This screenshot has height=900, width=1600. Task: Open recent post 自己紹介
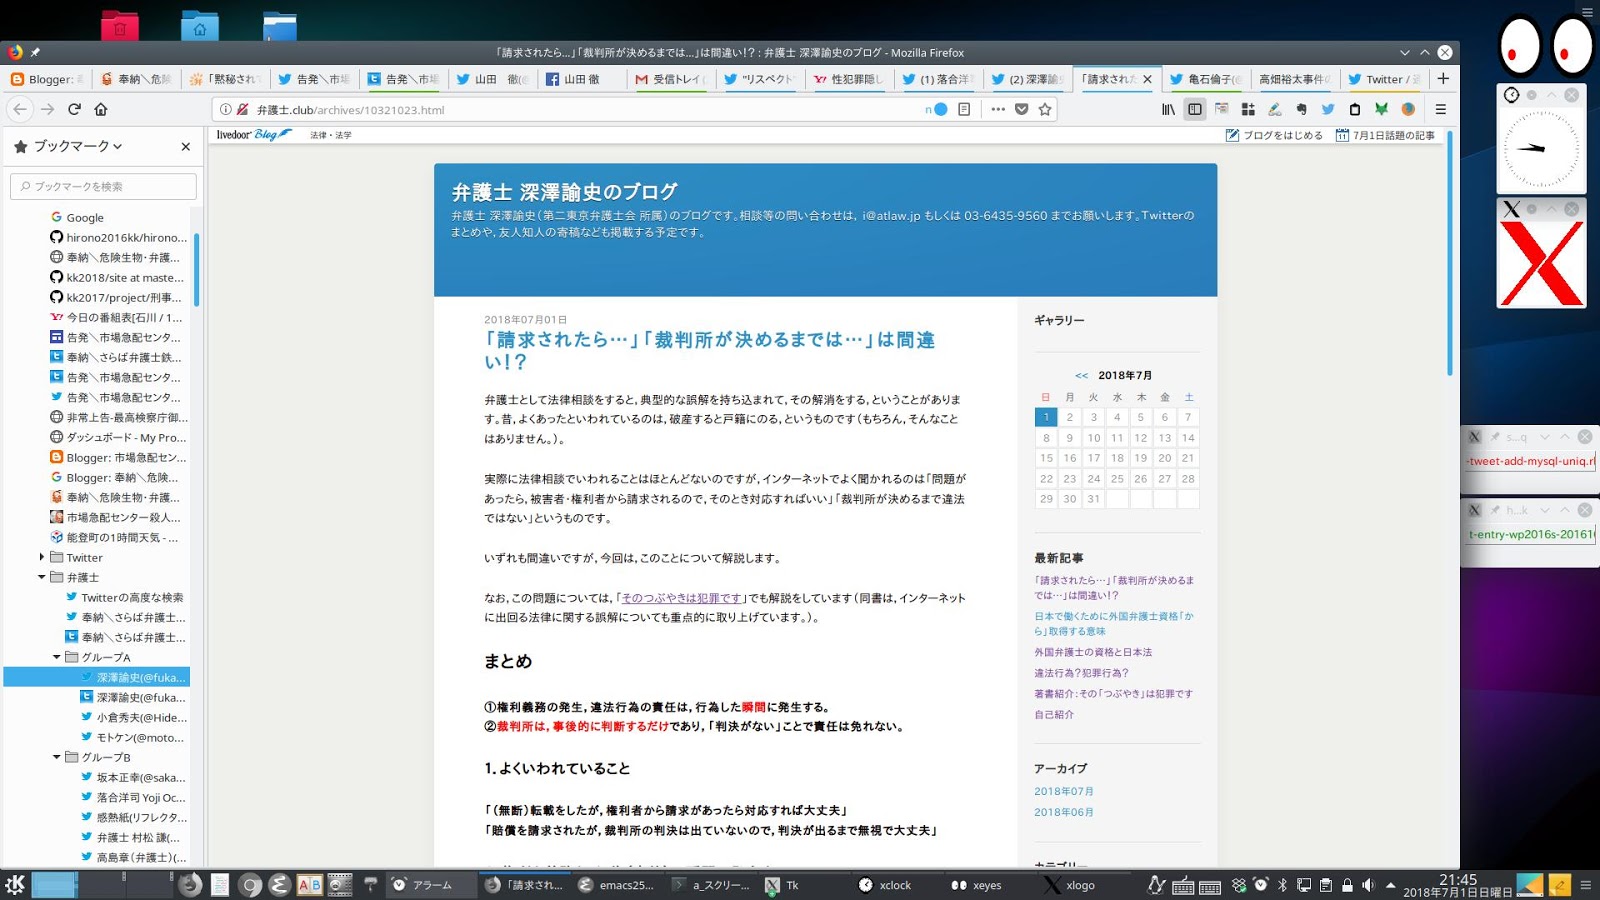[x=1054, y=714]
